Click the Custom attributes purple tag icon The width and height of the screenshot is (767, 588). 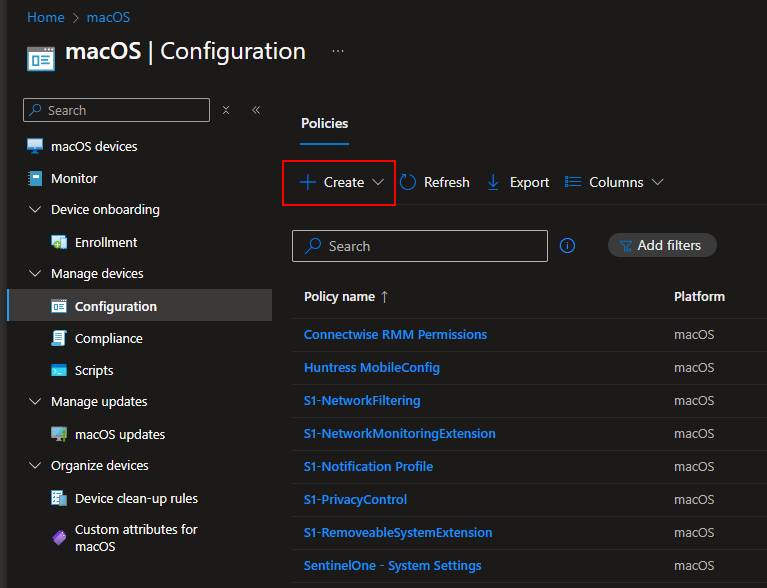point(59,538)
